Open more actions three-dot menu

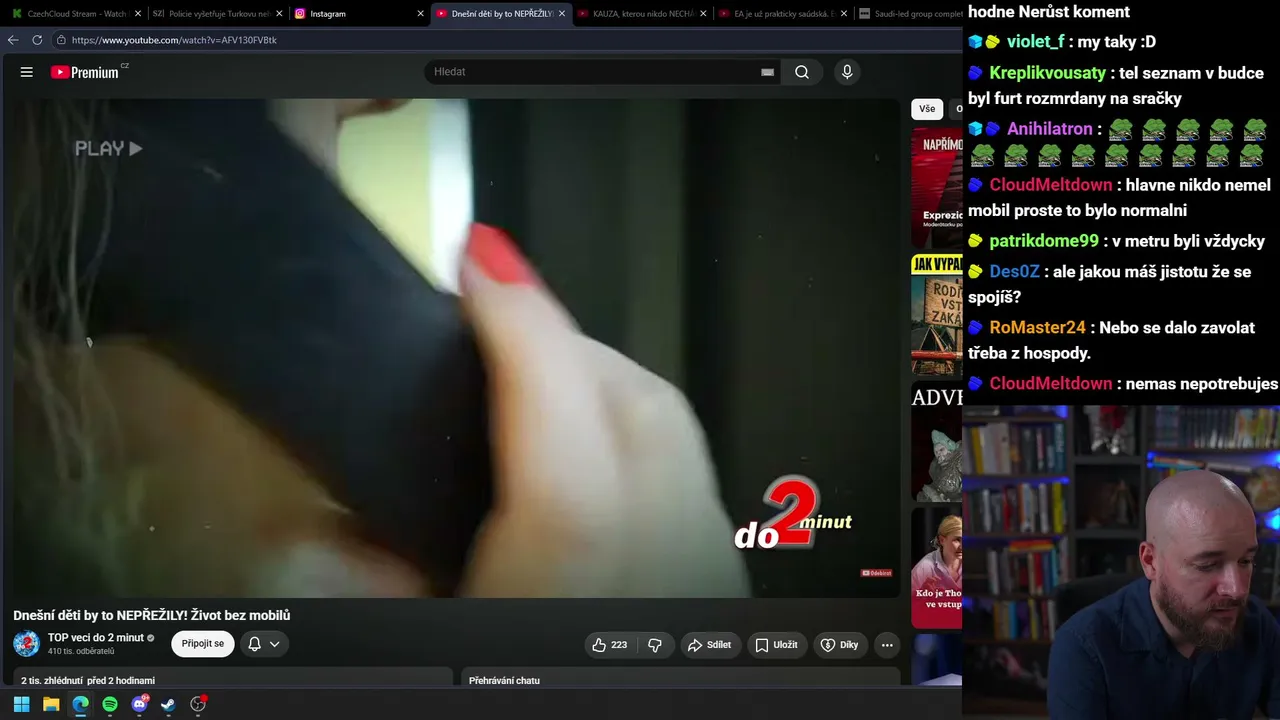[887, 645]
